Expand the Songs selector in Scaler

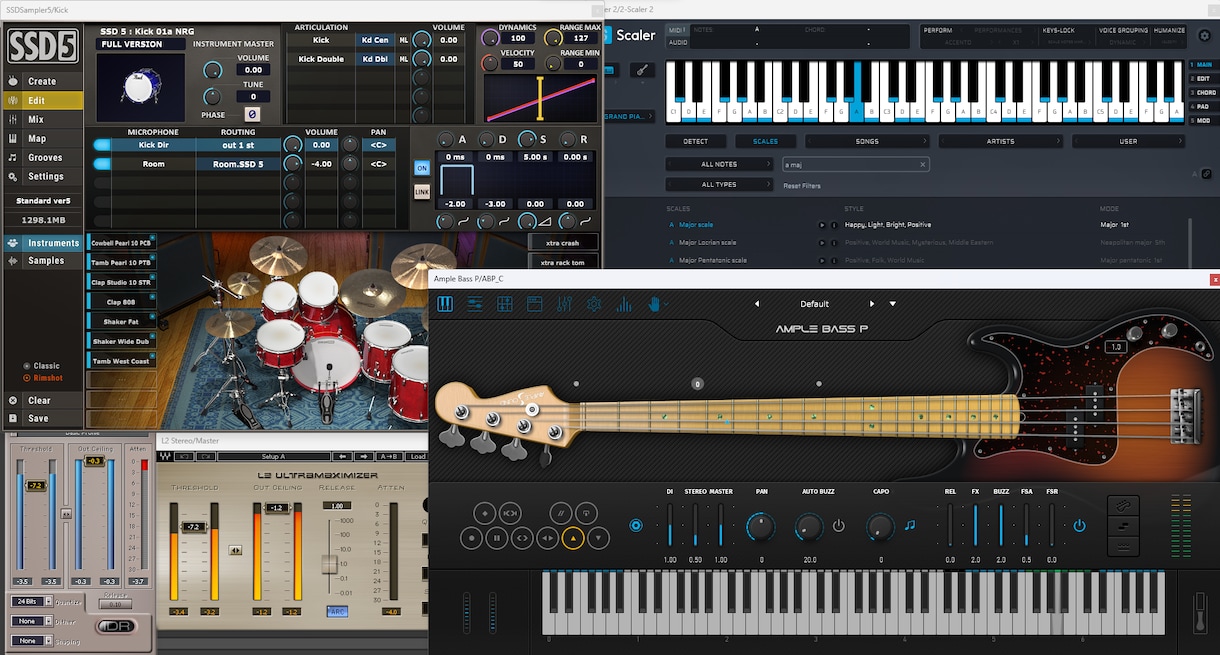[x=867, y=141]
